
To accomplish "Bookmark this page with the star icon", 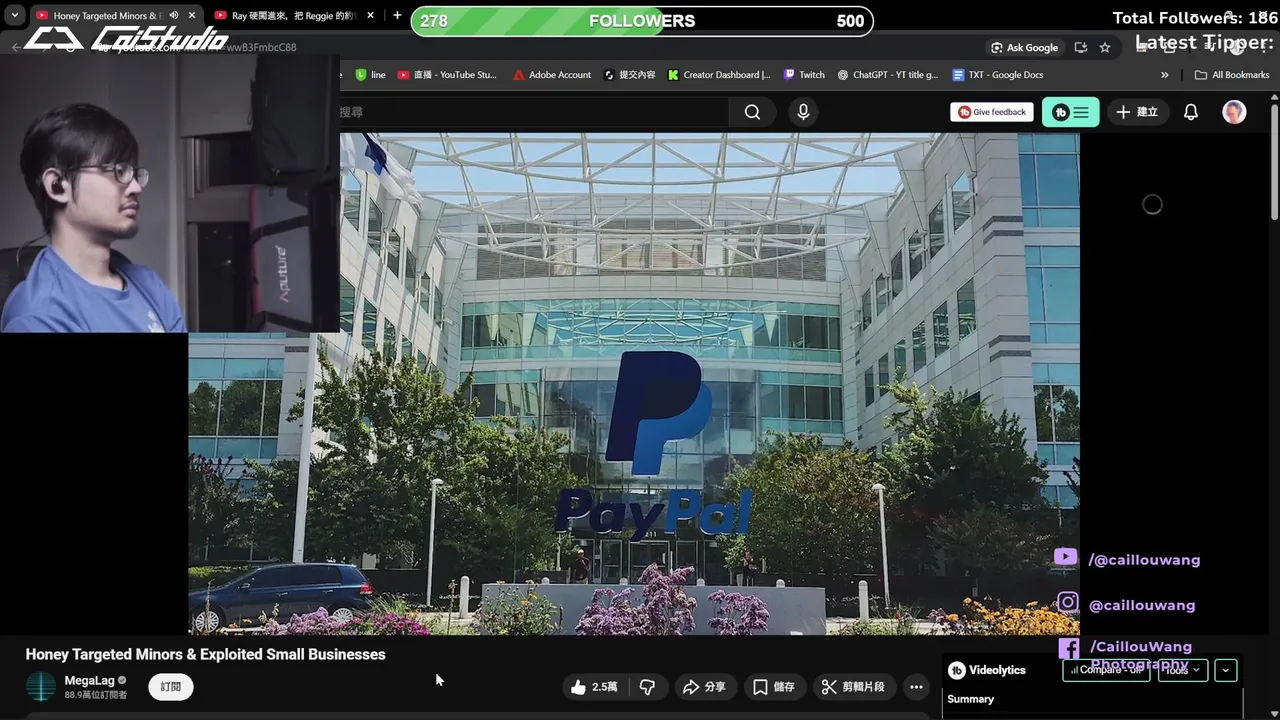I will [x=1105, y=47].
